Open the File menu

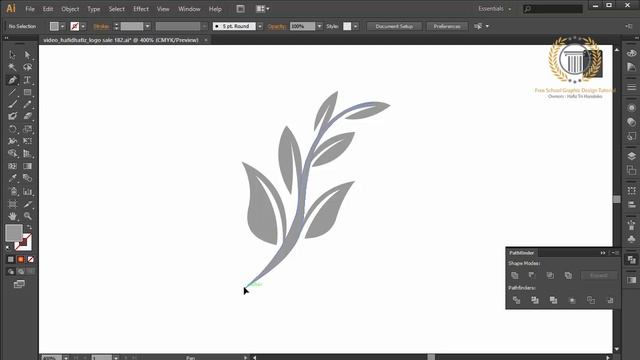pos(30,9)
